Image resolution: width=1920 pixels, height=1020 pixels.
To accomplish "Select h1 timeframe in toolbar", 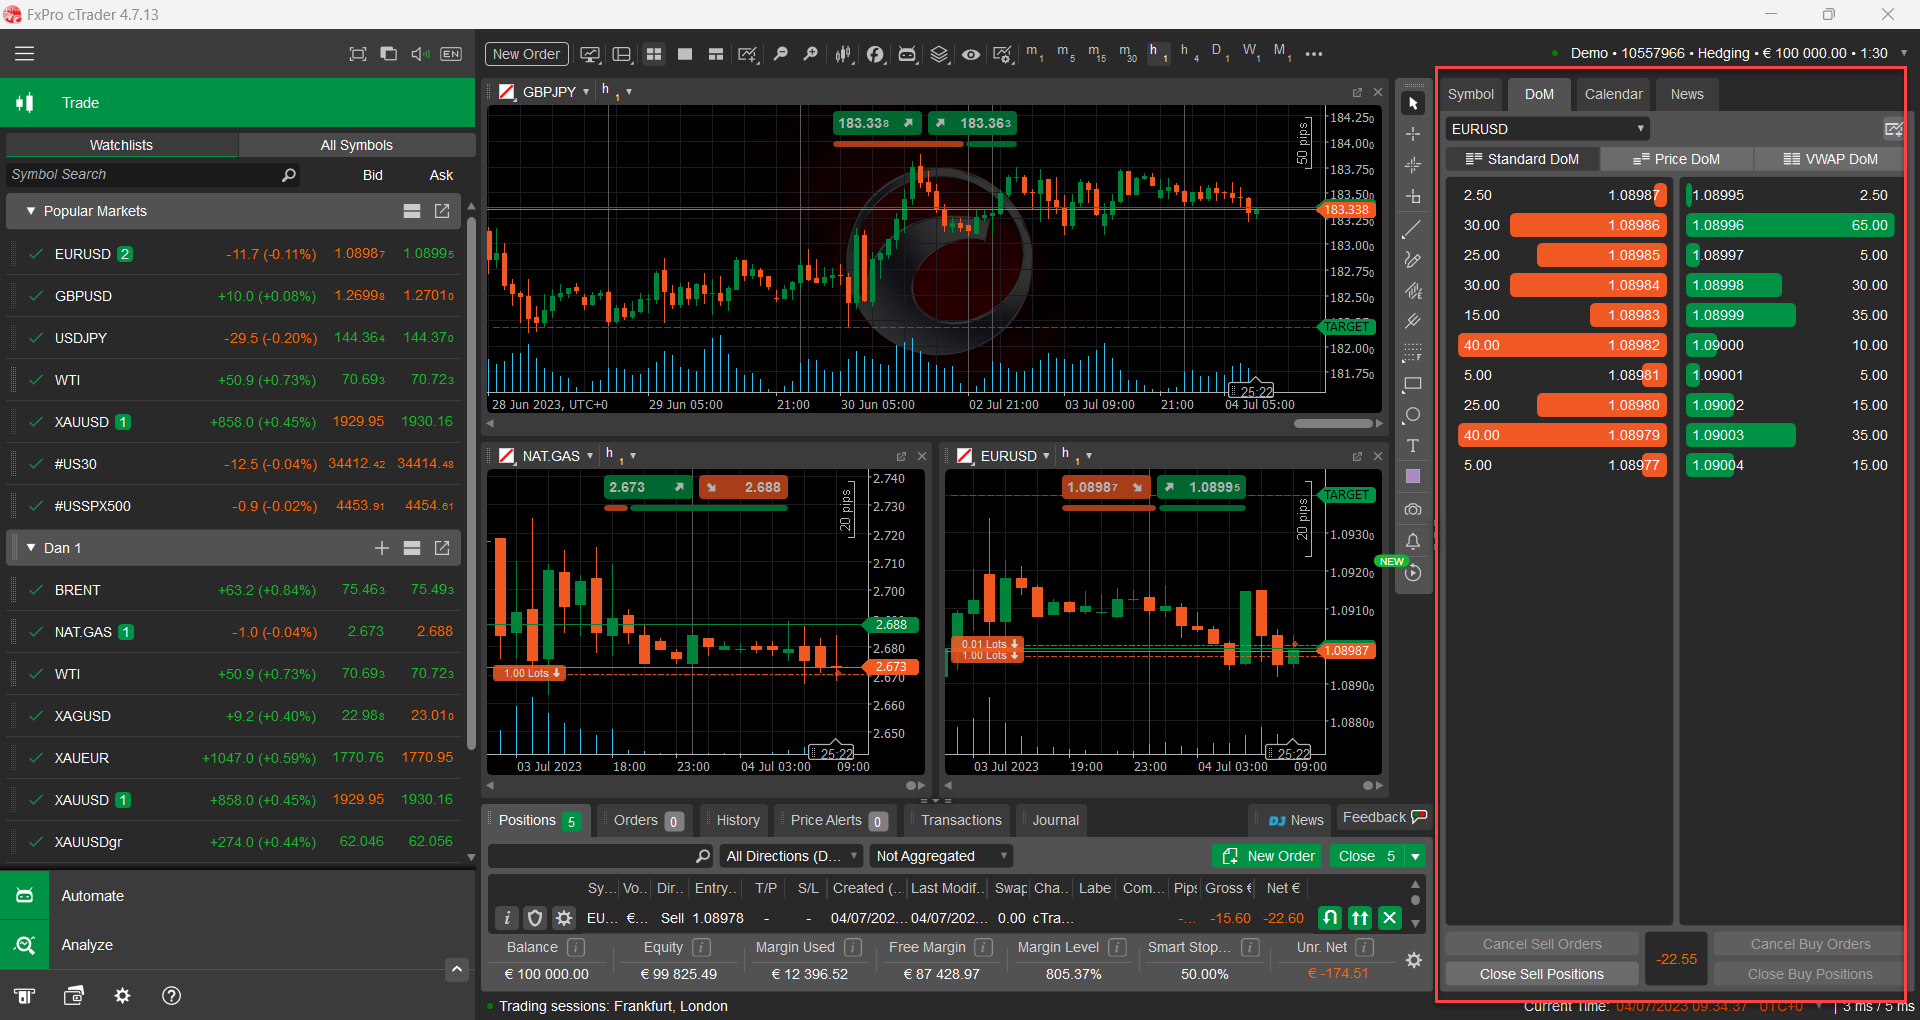I will 1158,52.
